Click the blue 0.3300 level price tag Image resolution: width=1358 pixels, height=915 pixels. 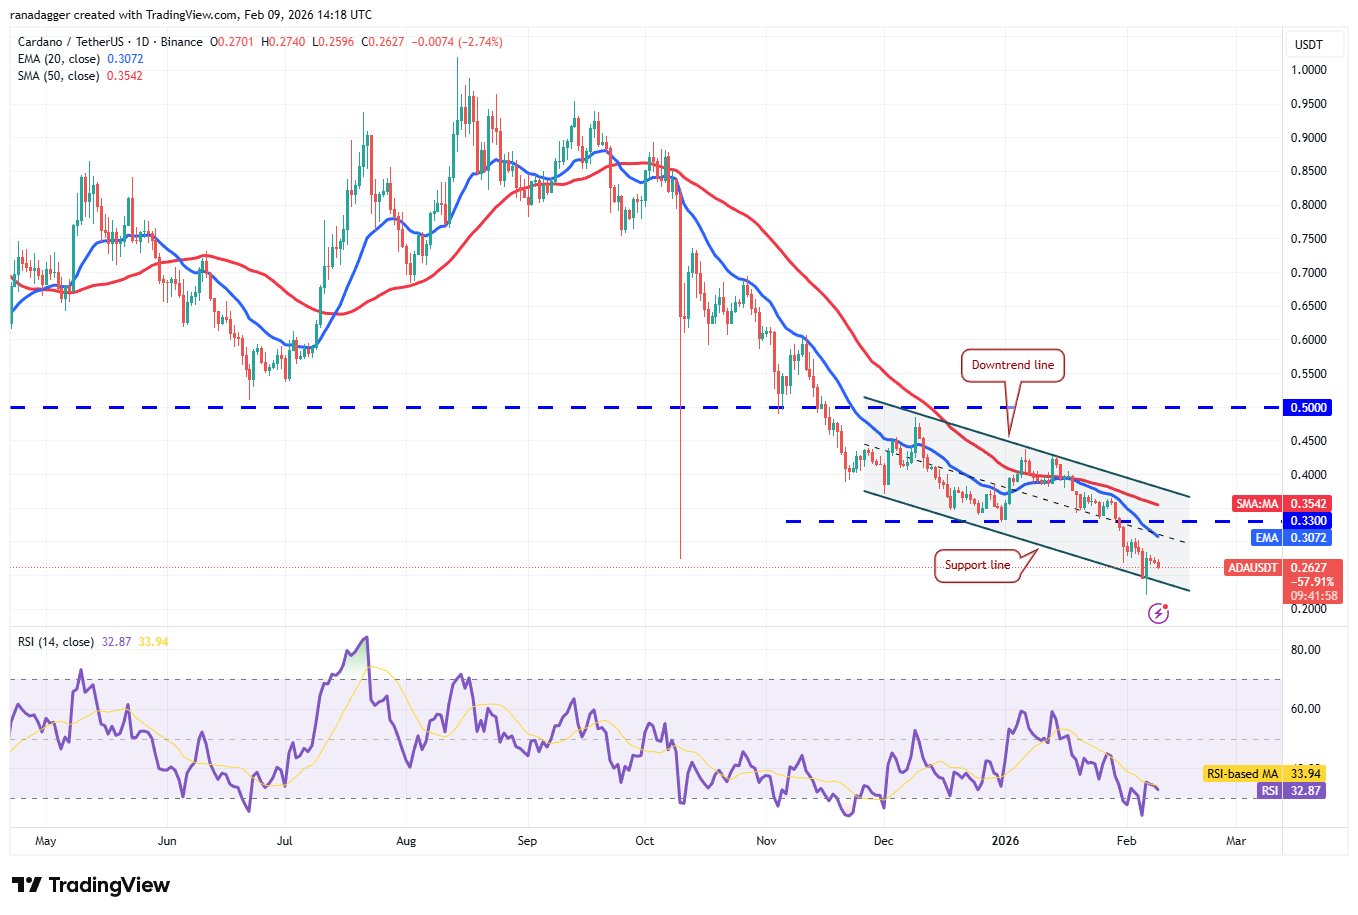pyautogui.click(x=1308, y=521)
